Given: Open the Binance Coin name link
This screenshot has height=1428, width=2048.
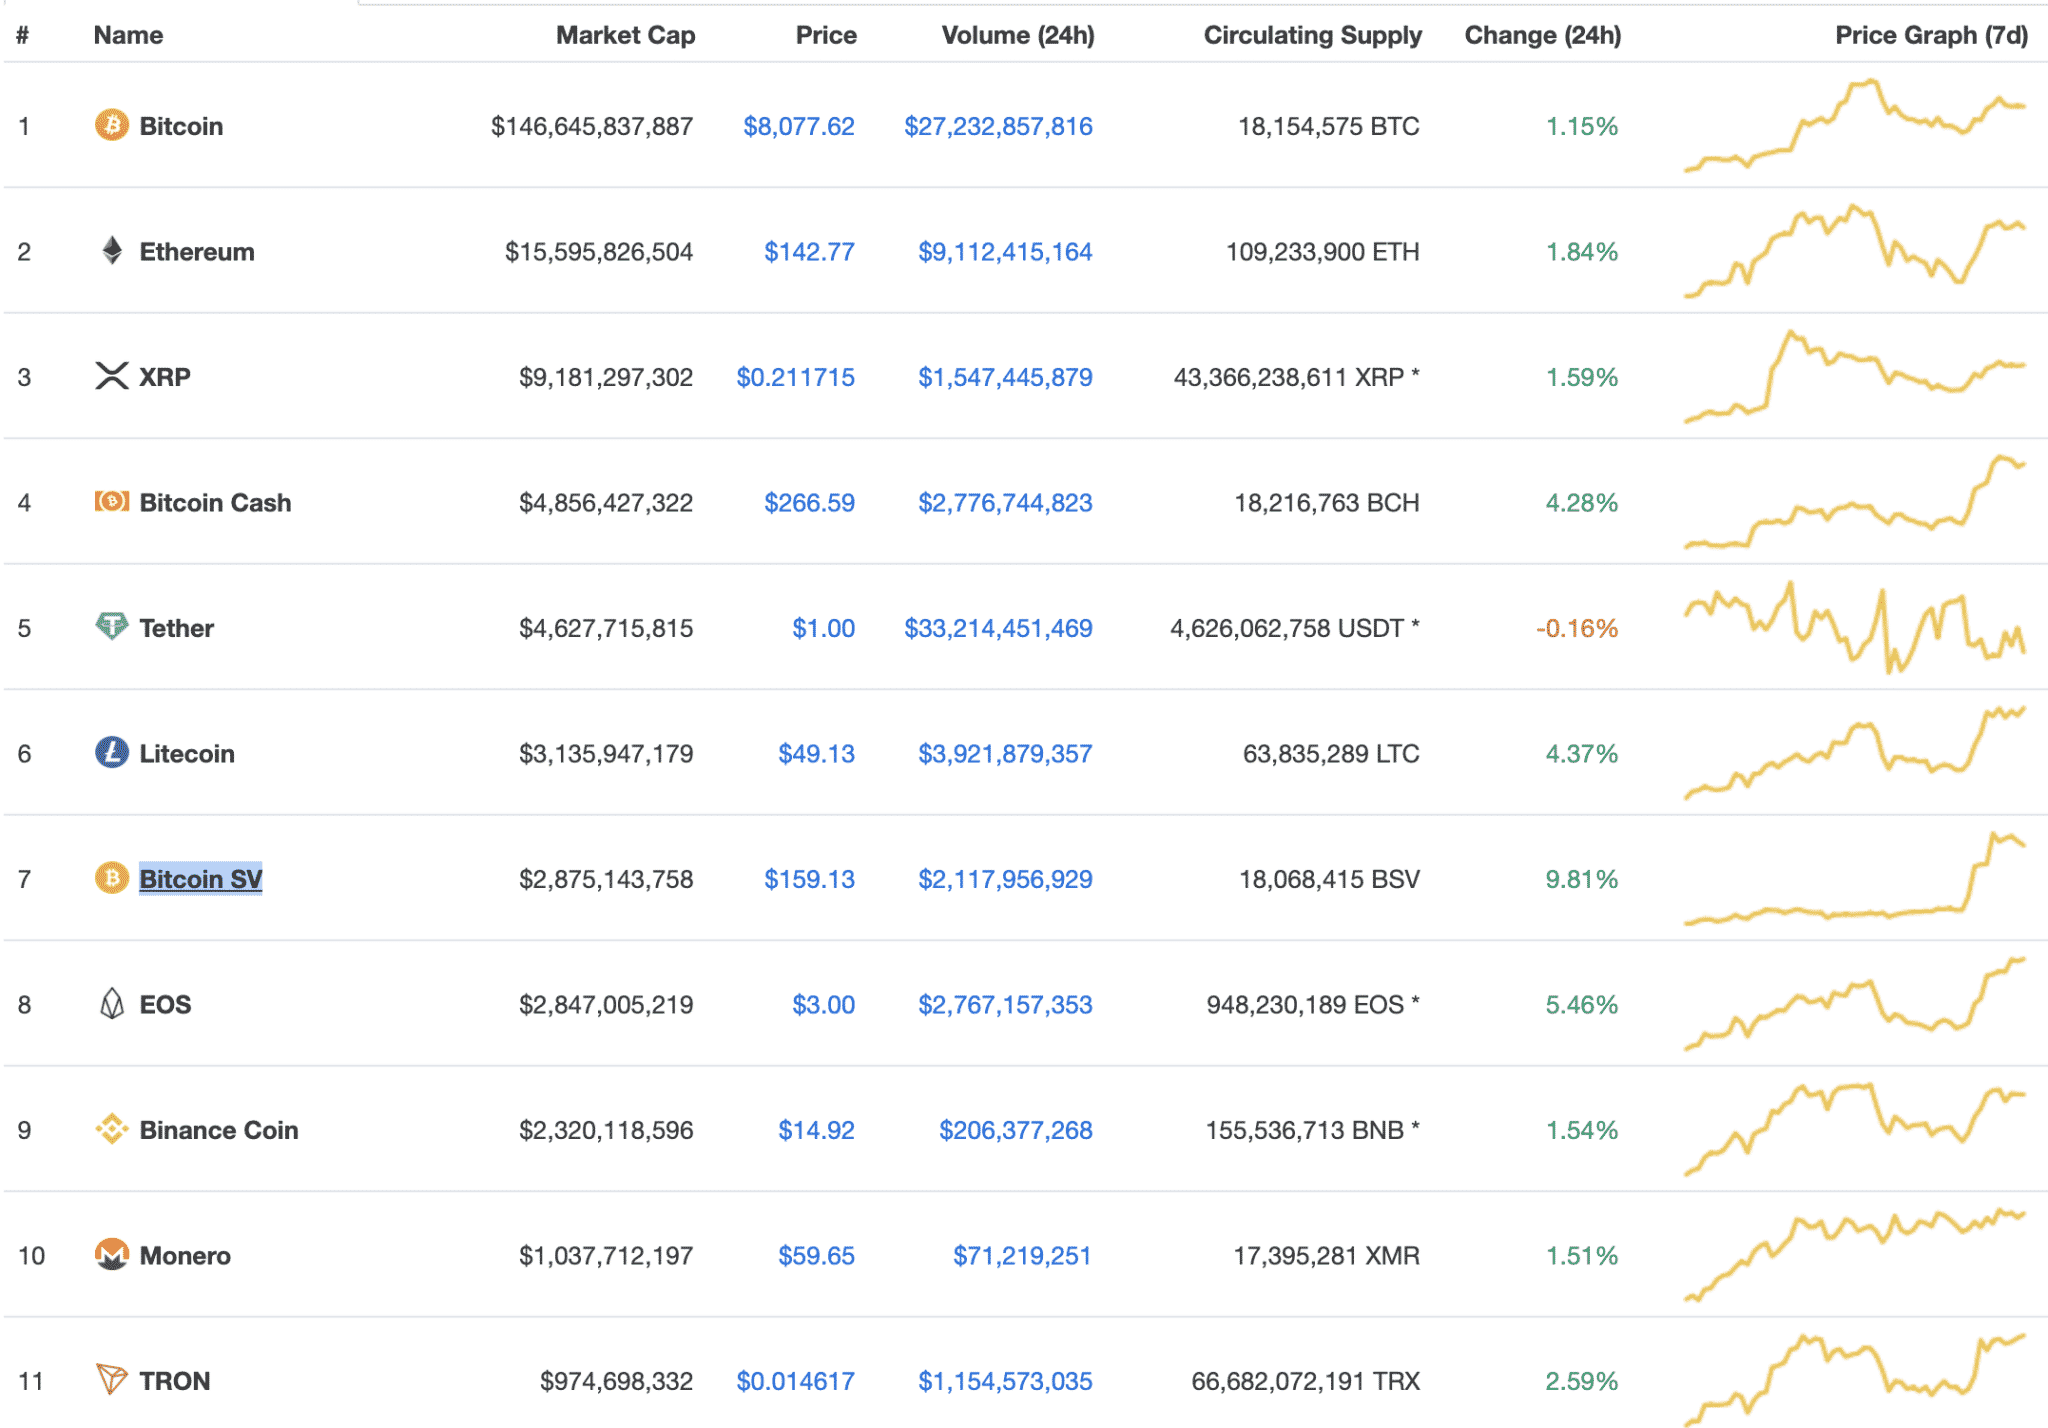Looking at the screenshot, I should (x=219, y=1130).
